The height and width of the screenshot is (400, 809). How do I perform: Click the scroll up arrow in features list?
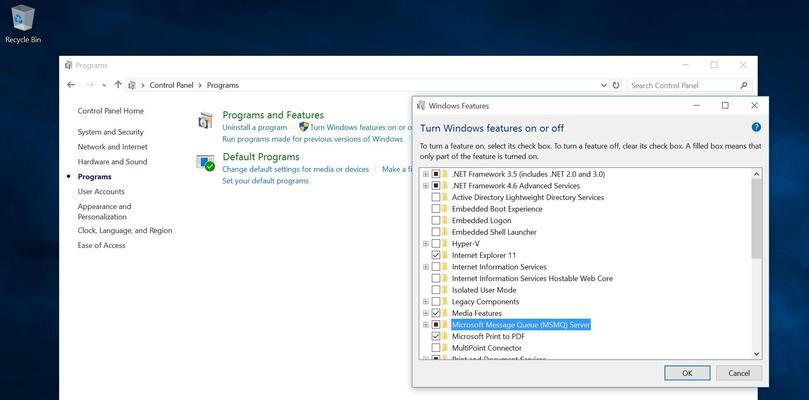[756, 173]
